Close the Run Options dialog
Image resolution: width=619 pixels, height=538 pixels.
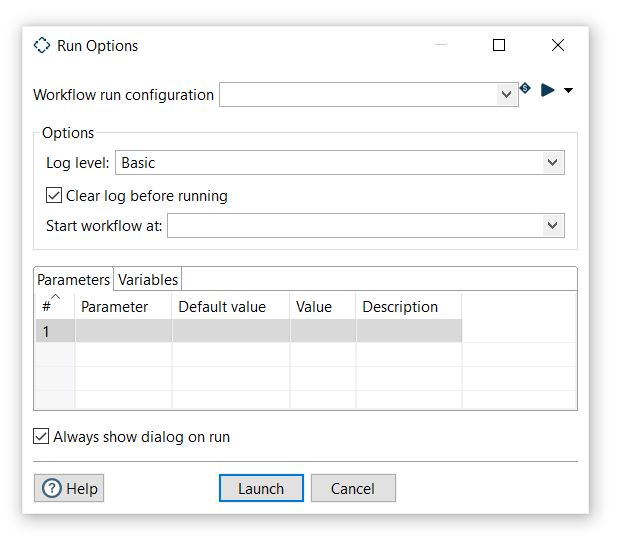pos(558,46)
